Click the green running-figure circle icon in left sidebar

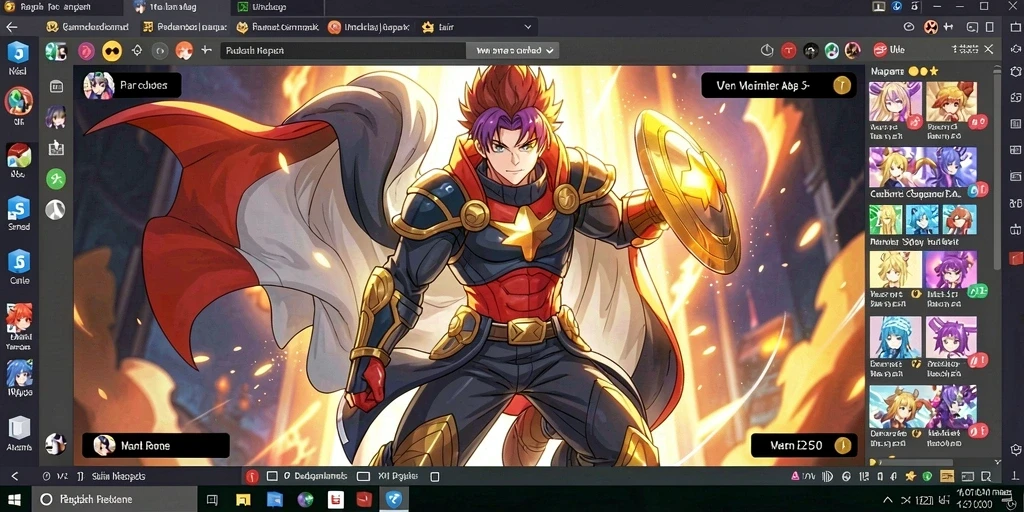[x=56, y=179]
